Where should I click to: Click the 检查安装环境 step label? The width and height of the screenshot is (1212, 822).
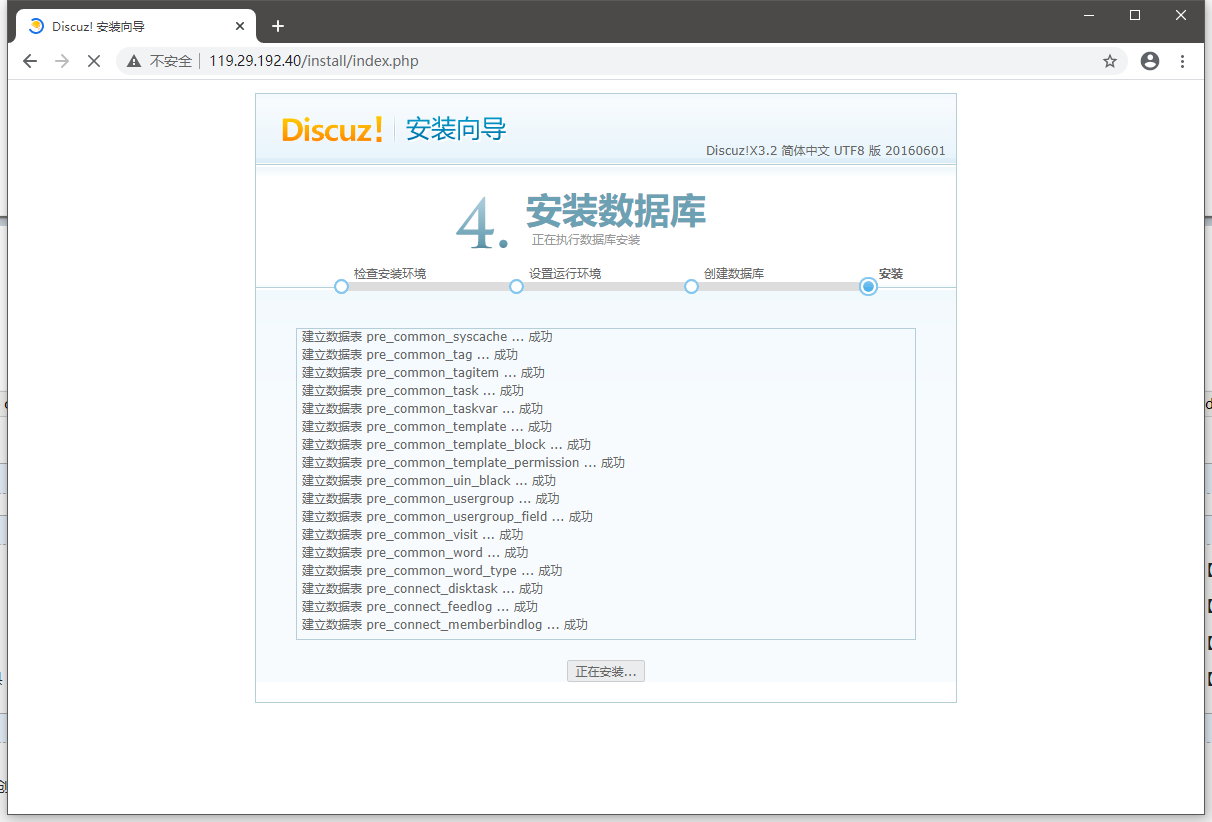390,273
